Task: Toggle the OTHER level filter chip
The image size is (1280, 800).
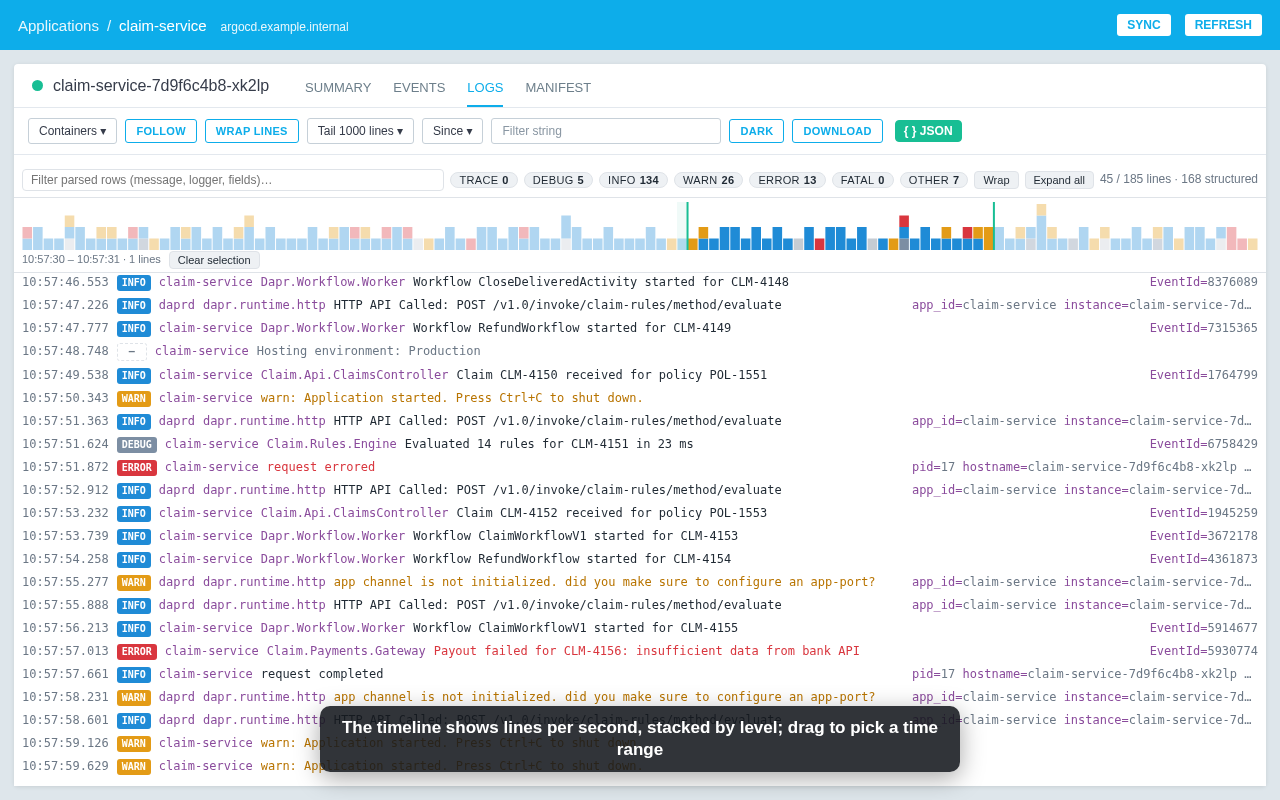Action: click(934, 180)
